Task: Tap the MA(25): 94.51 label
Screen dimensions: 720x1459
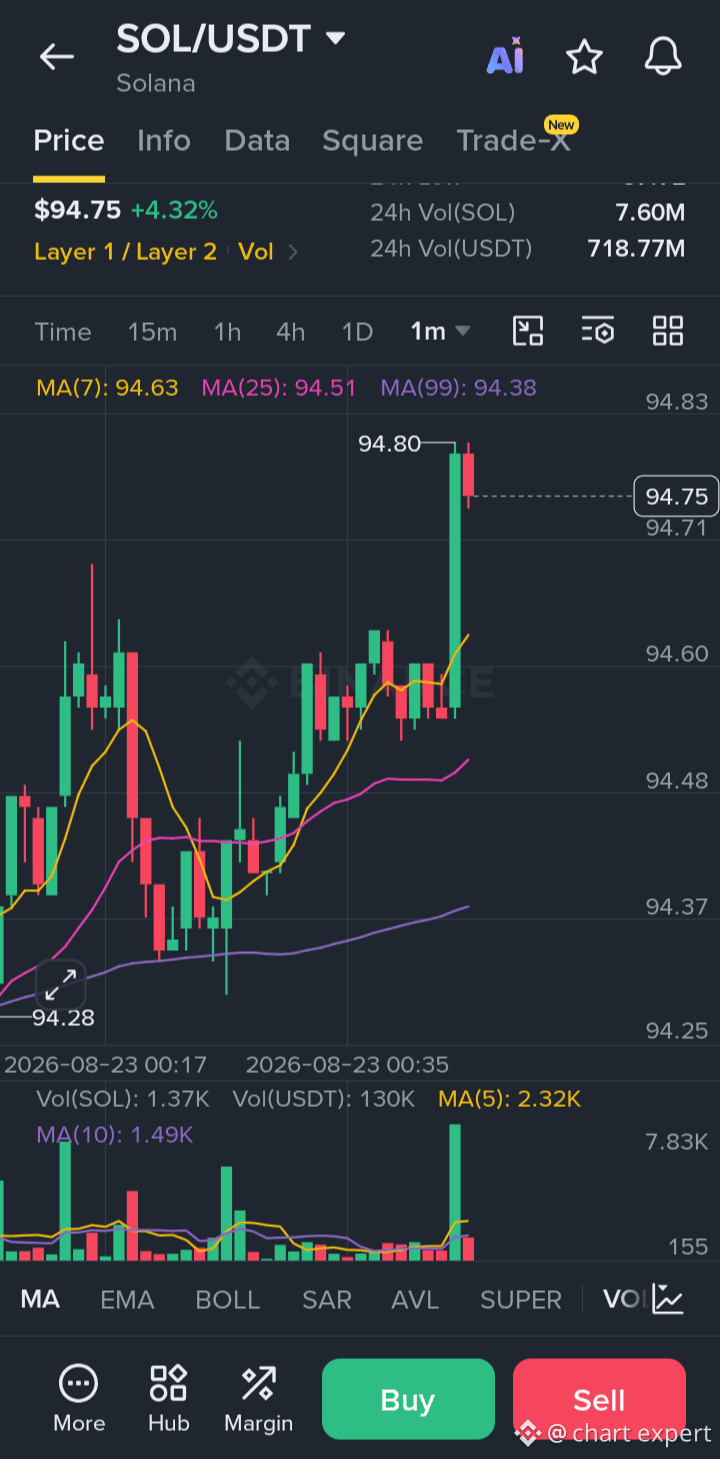Action: coord(279,387)
